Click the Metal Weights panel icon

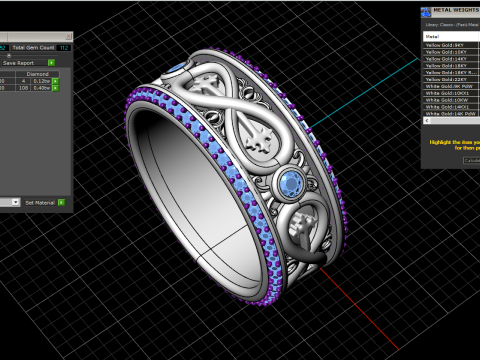[x=426, y=12]
